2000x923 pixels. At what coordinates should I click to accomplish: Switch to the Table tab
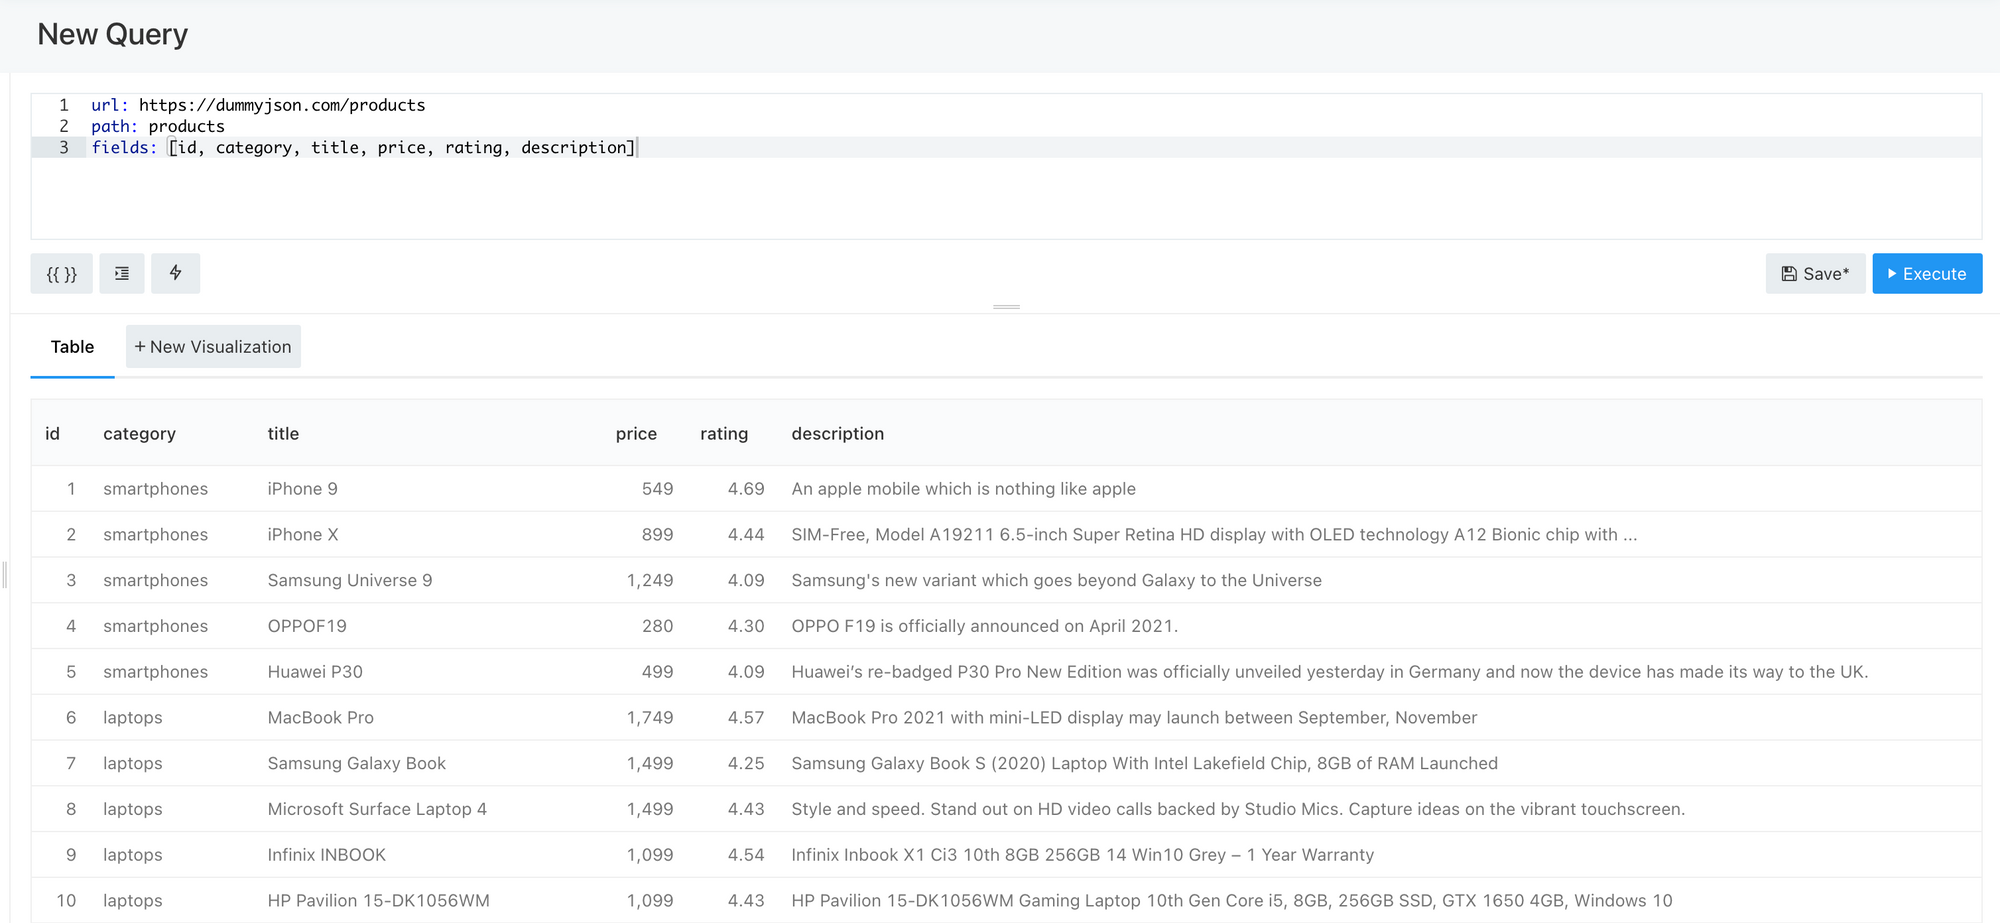click(72, 346)
